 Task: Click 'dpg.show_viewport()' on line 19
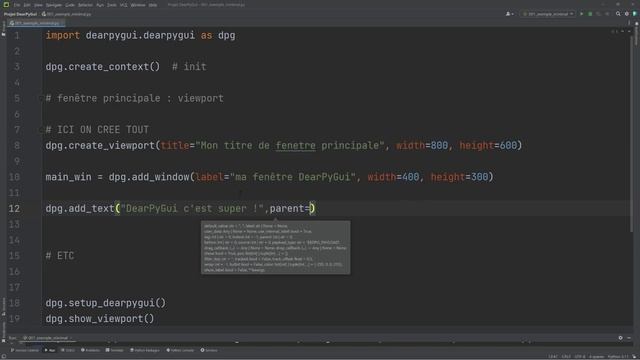coord(100,319)
